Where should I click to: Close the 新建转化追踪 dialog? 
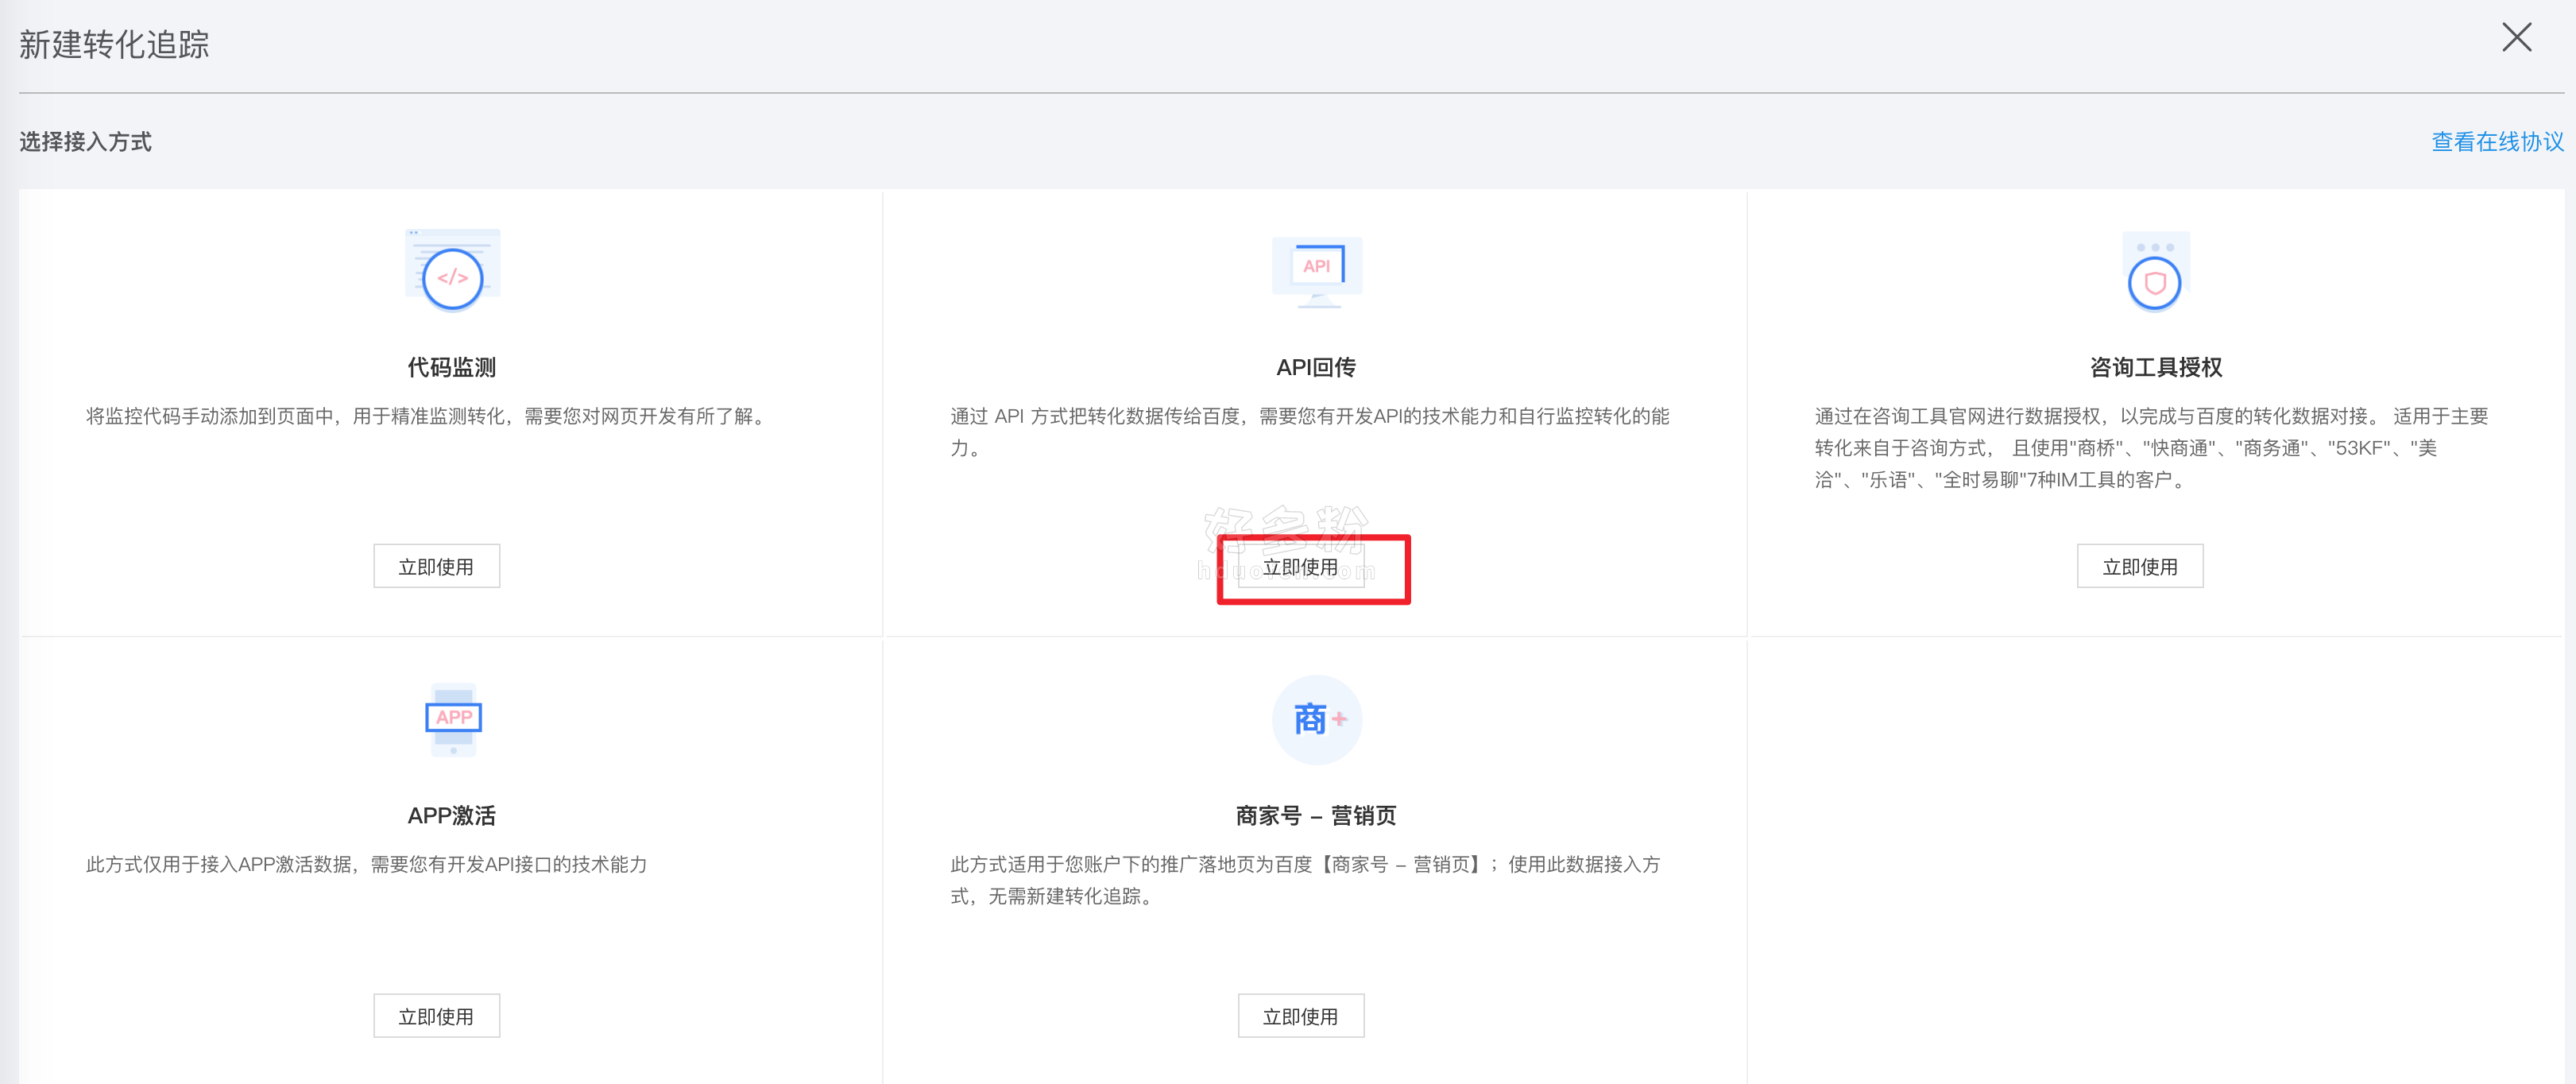click(2516, 38)
